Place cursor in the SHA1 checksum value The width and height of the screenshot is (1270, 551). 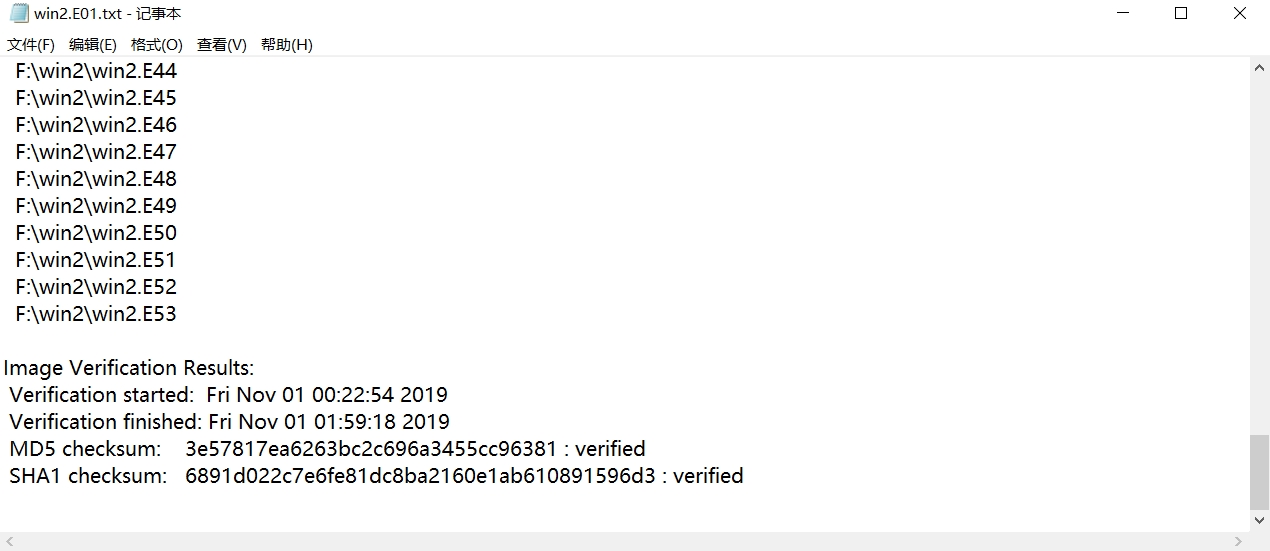tap(420, 475)
